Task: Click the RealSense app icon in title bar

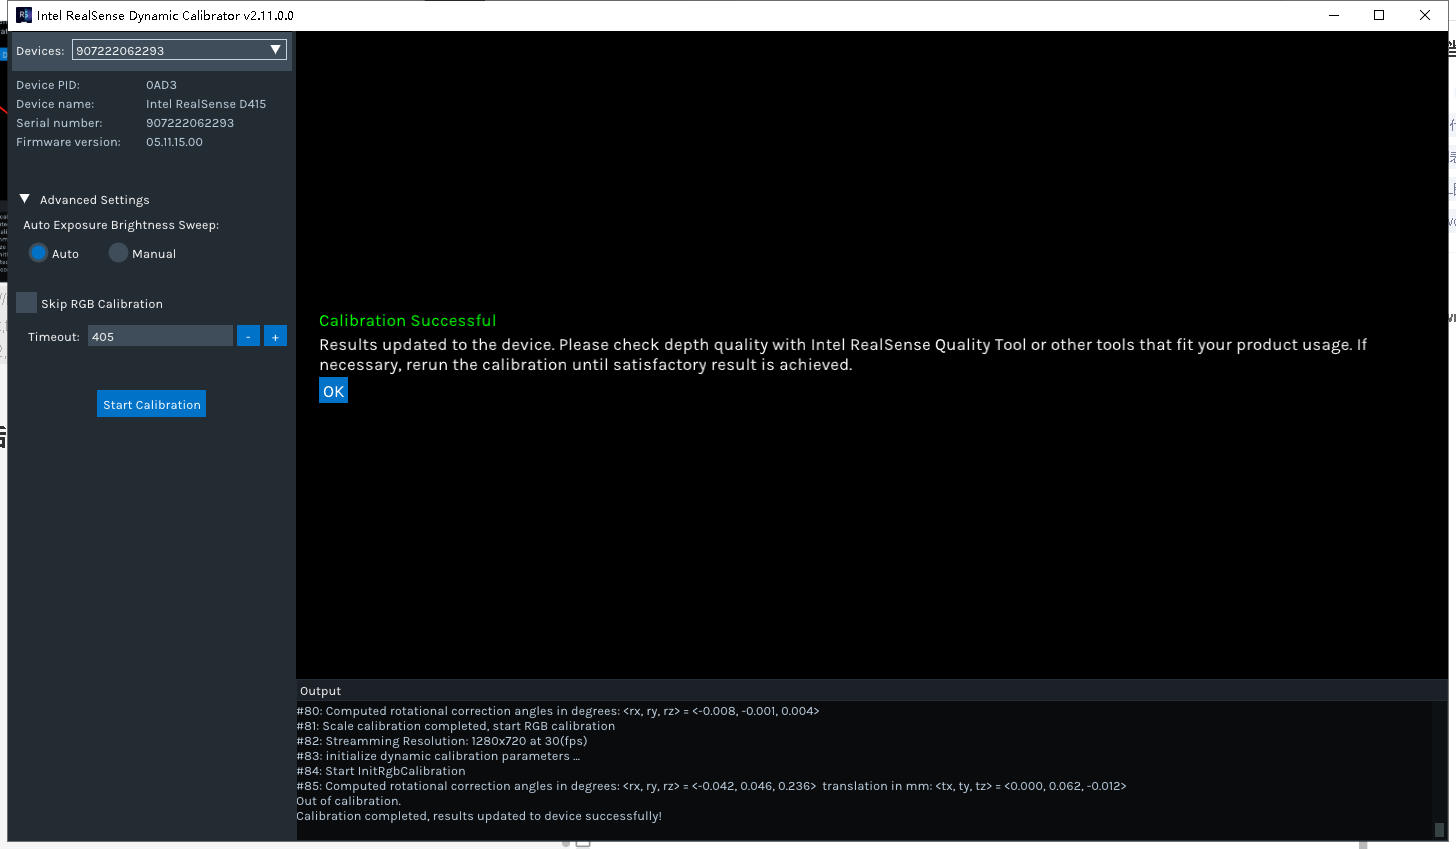Action: click(x=24, y=15)
